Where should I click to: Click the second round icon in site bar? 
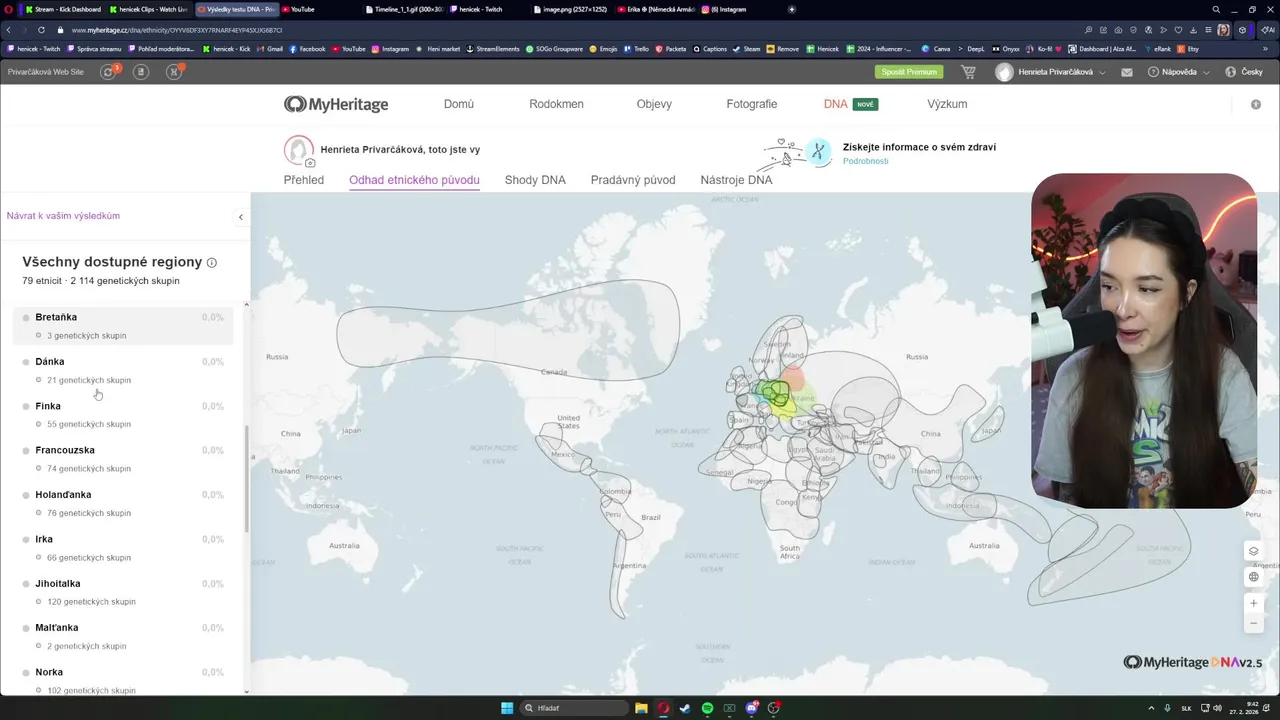(141, 72)
